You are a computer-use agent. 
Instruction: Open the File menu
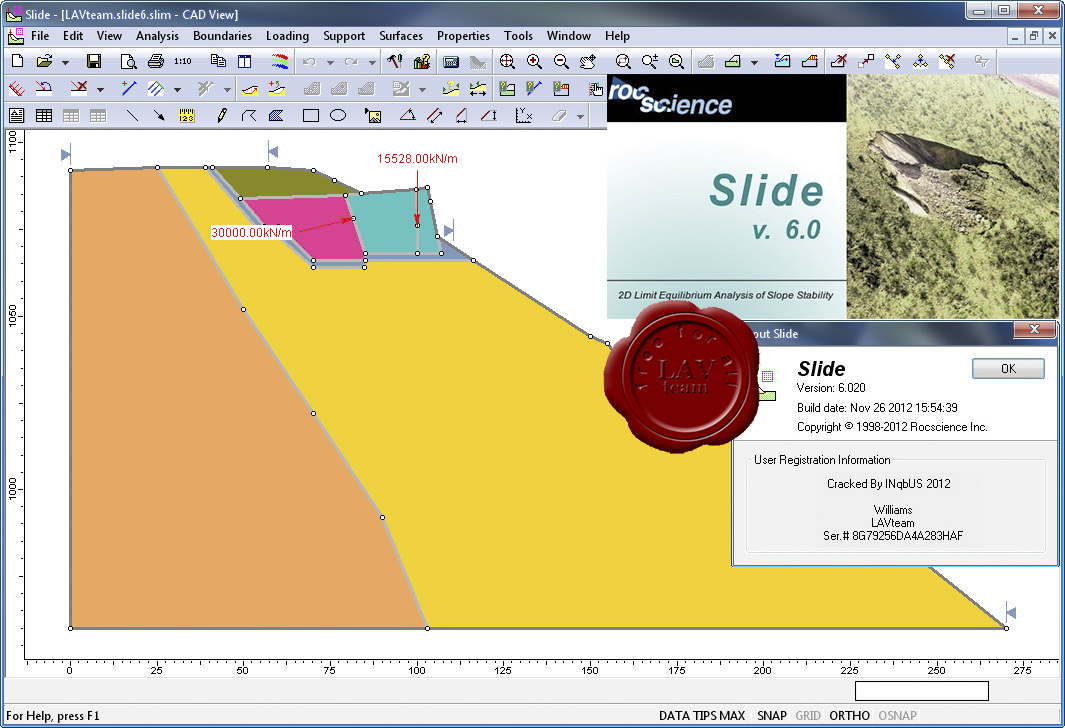click(x=40, y=36)
